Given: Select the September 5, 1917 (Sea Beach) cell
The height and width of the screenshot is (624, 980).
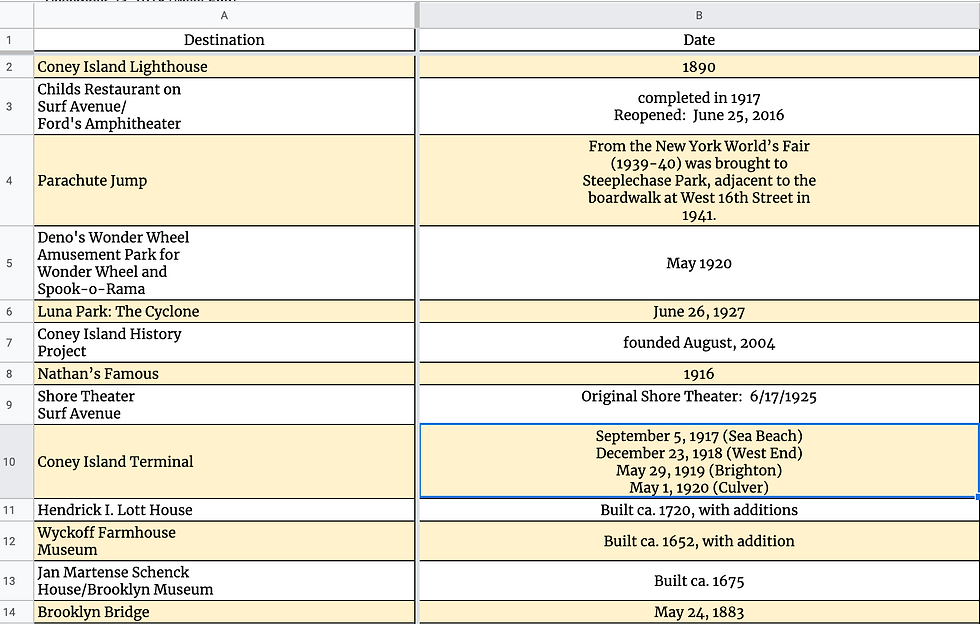Looking at the screenshot, I should click(x=699, y=461).
